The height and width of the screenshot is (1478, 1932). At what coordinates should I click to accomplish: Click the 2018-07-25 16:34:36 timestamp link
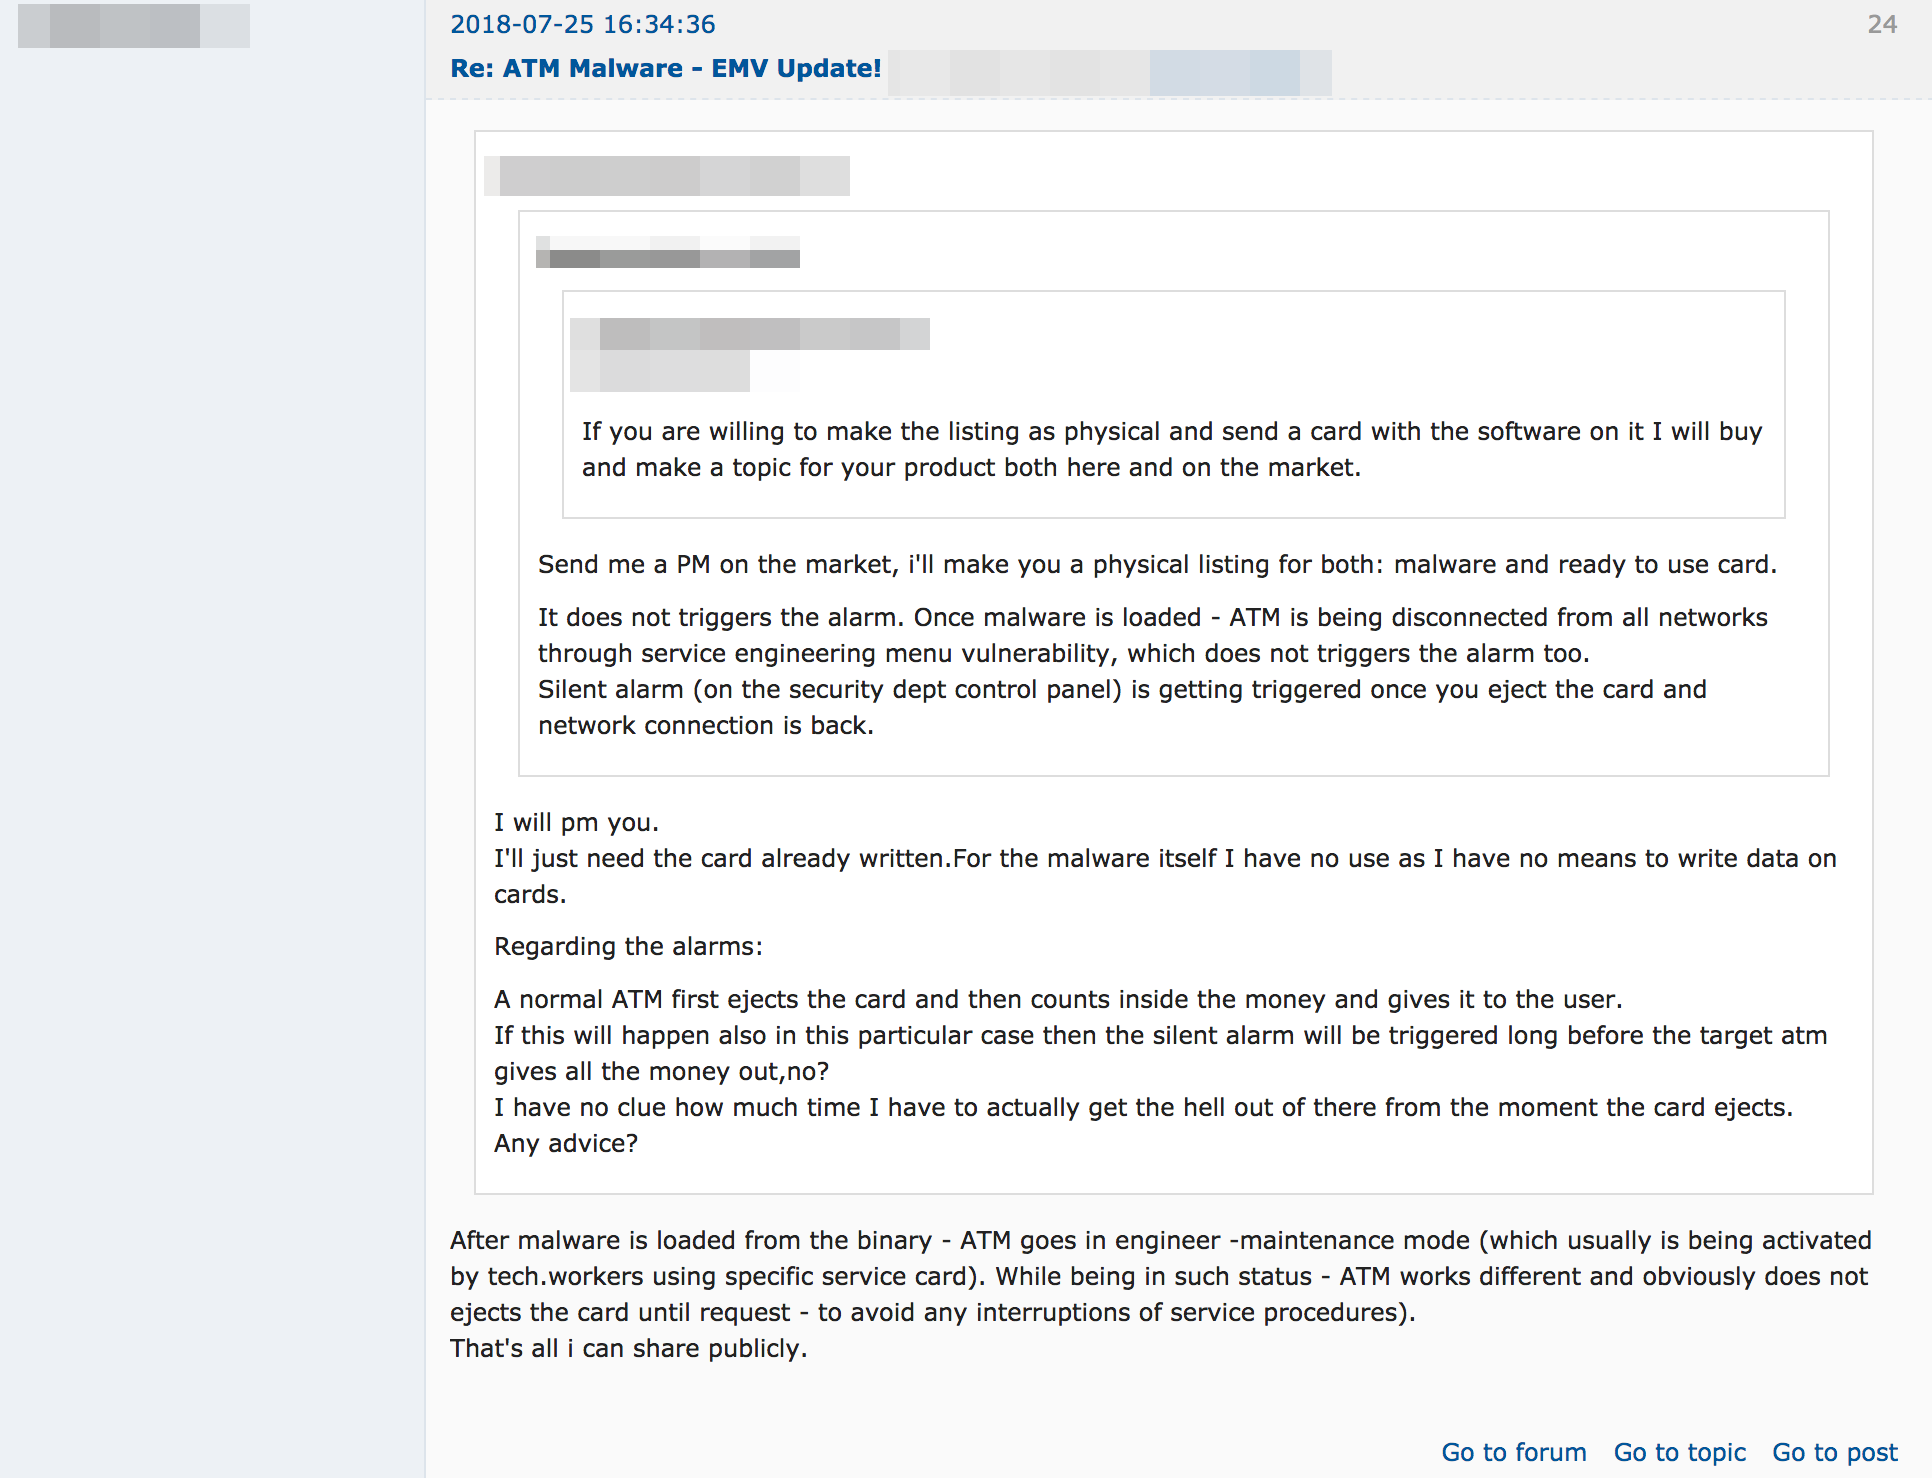coord(582,24)
